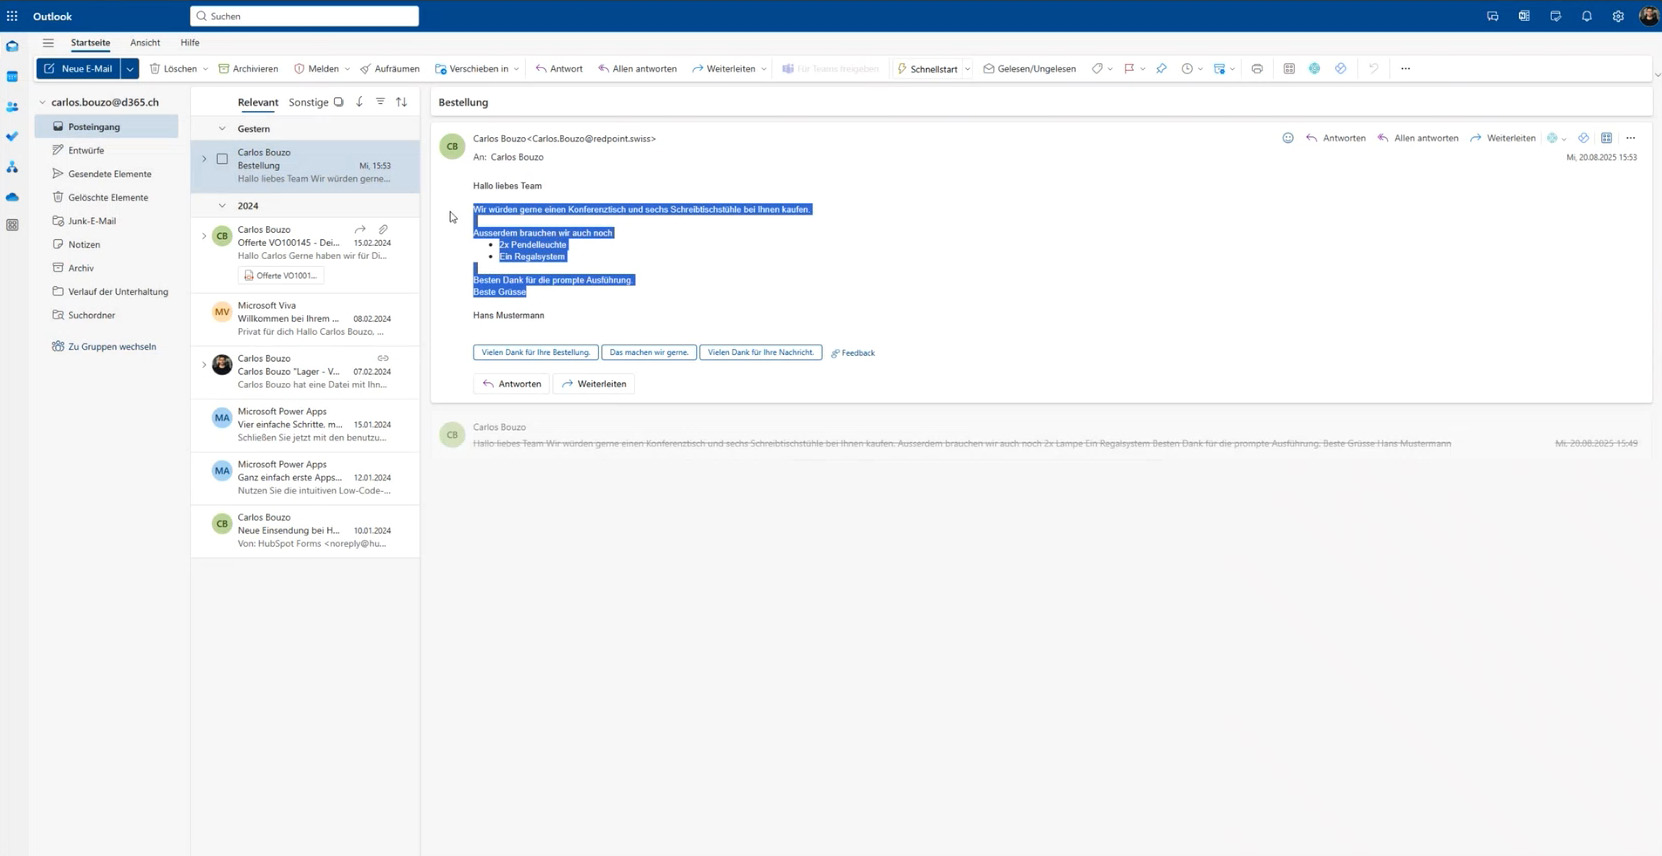Click the Feedback link
This screenshot has height=856, width=1662.
click(x=853, y=353)
